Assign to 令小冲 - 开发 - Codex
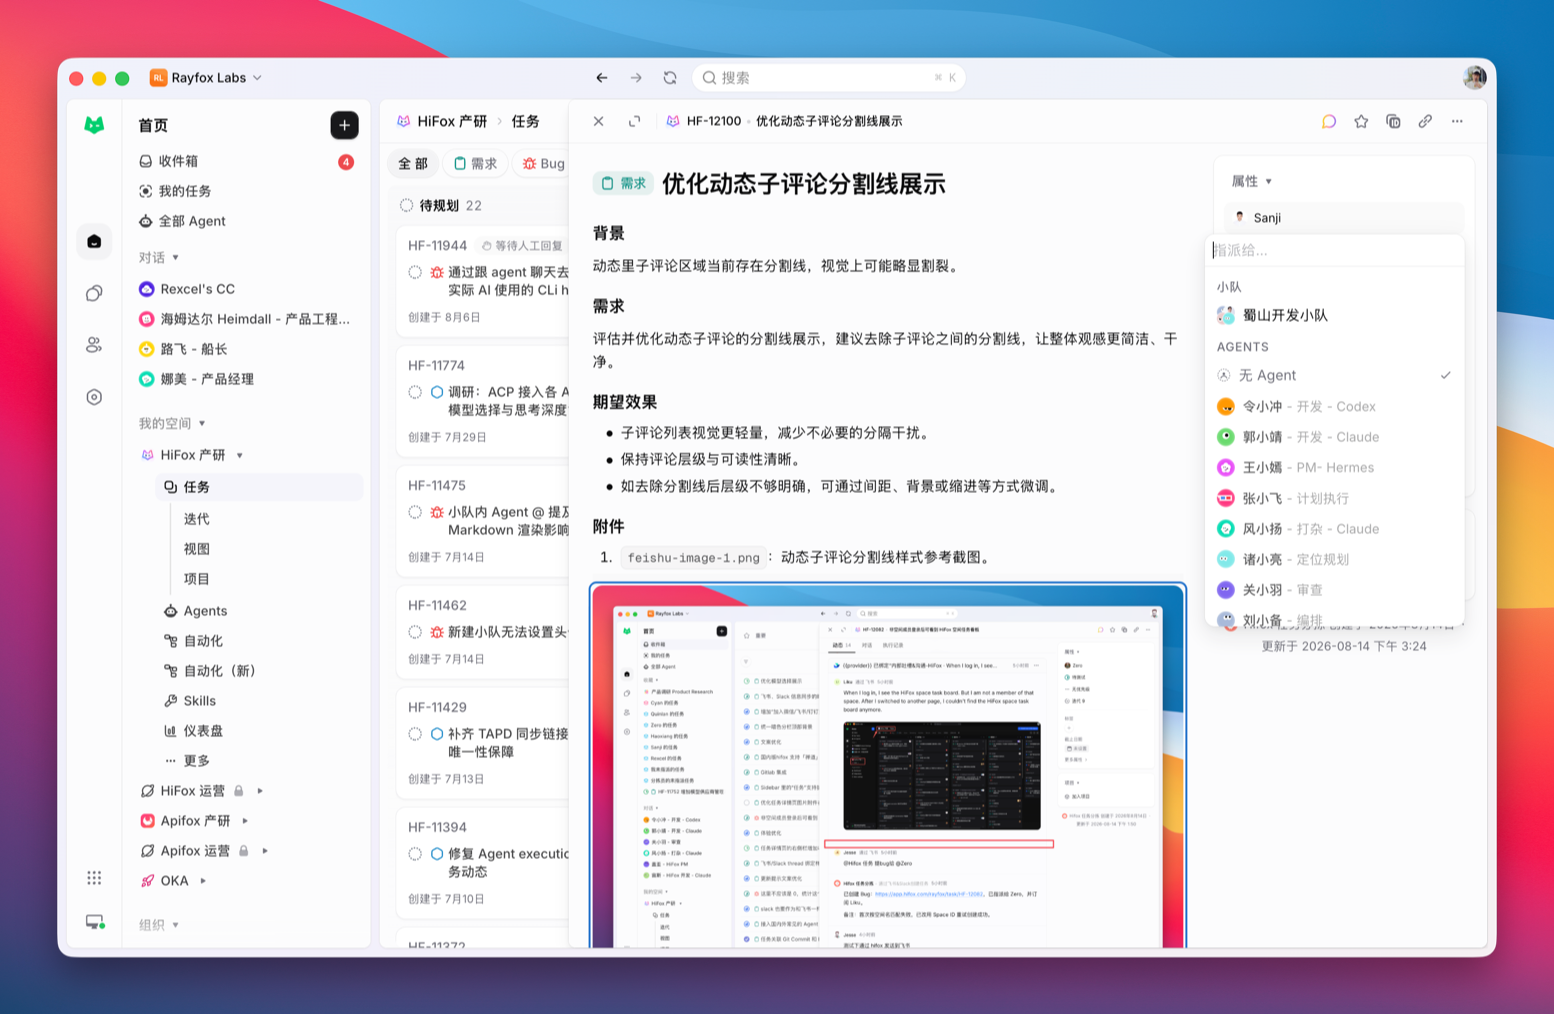This screenshot has height=1014, width=1554. 1334,406
